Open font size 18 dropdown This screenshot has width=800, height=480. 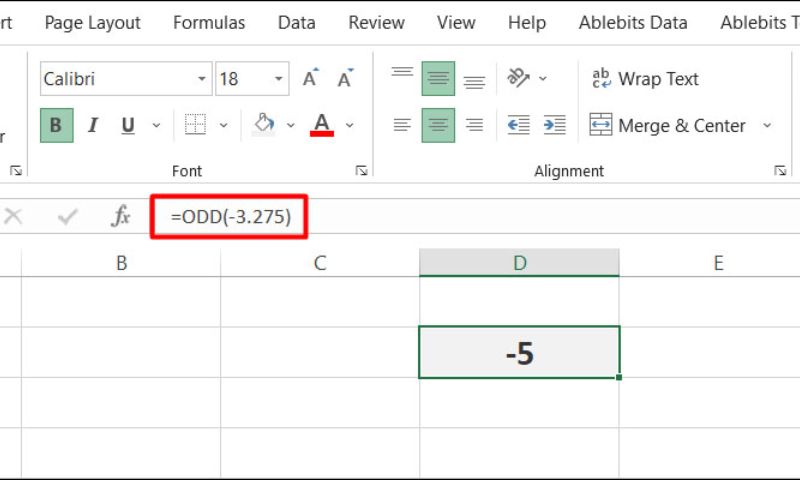[279, 79]
